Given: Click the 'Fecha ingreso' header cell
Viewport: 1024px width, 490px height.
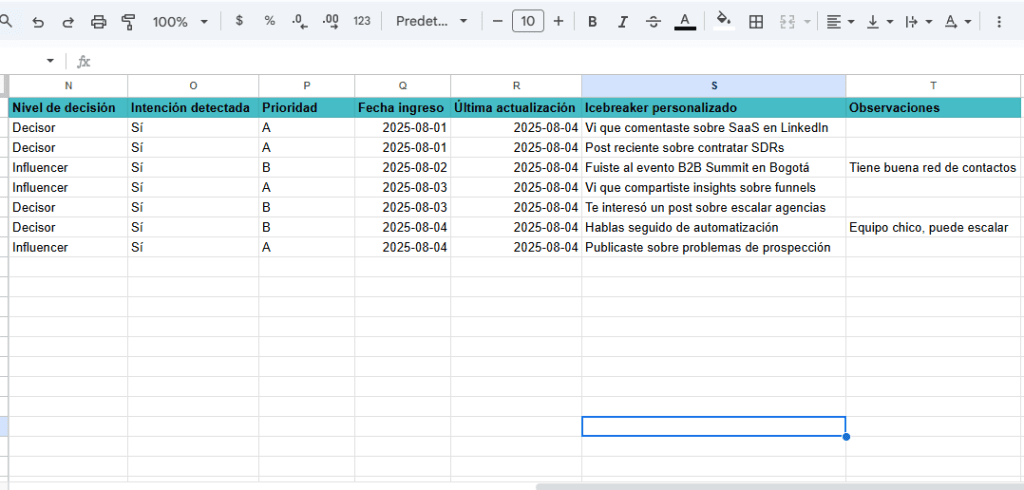Looking at the screenshot, I should [x=402, y=108].
